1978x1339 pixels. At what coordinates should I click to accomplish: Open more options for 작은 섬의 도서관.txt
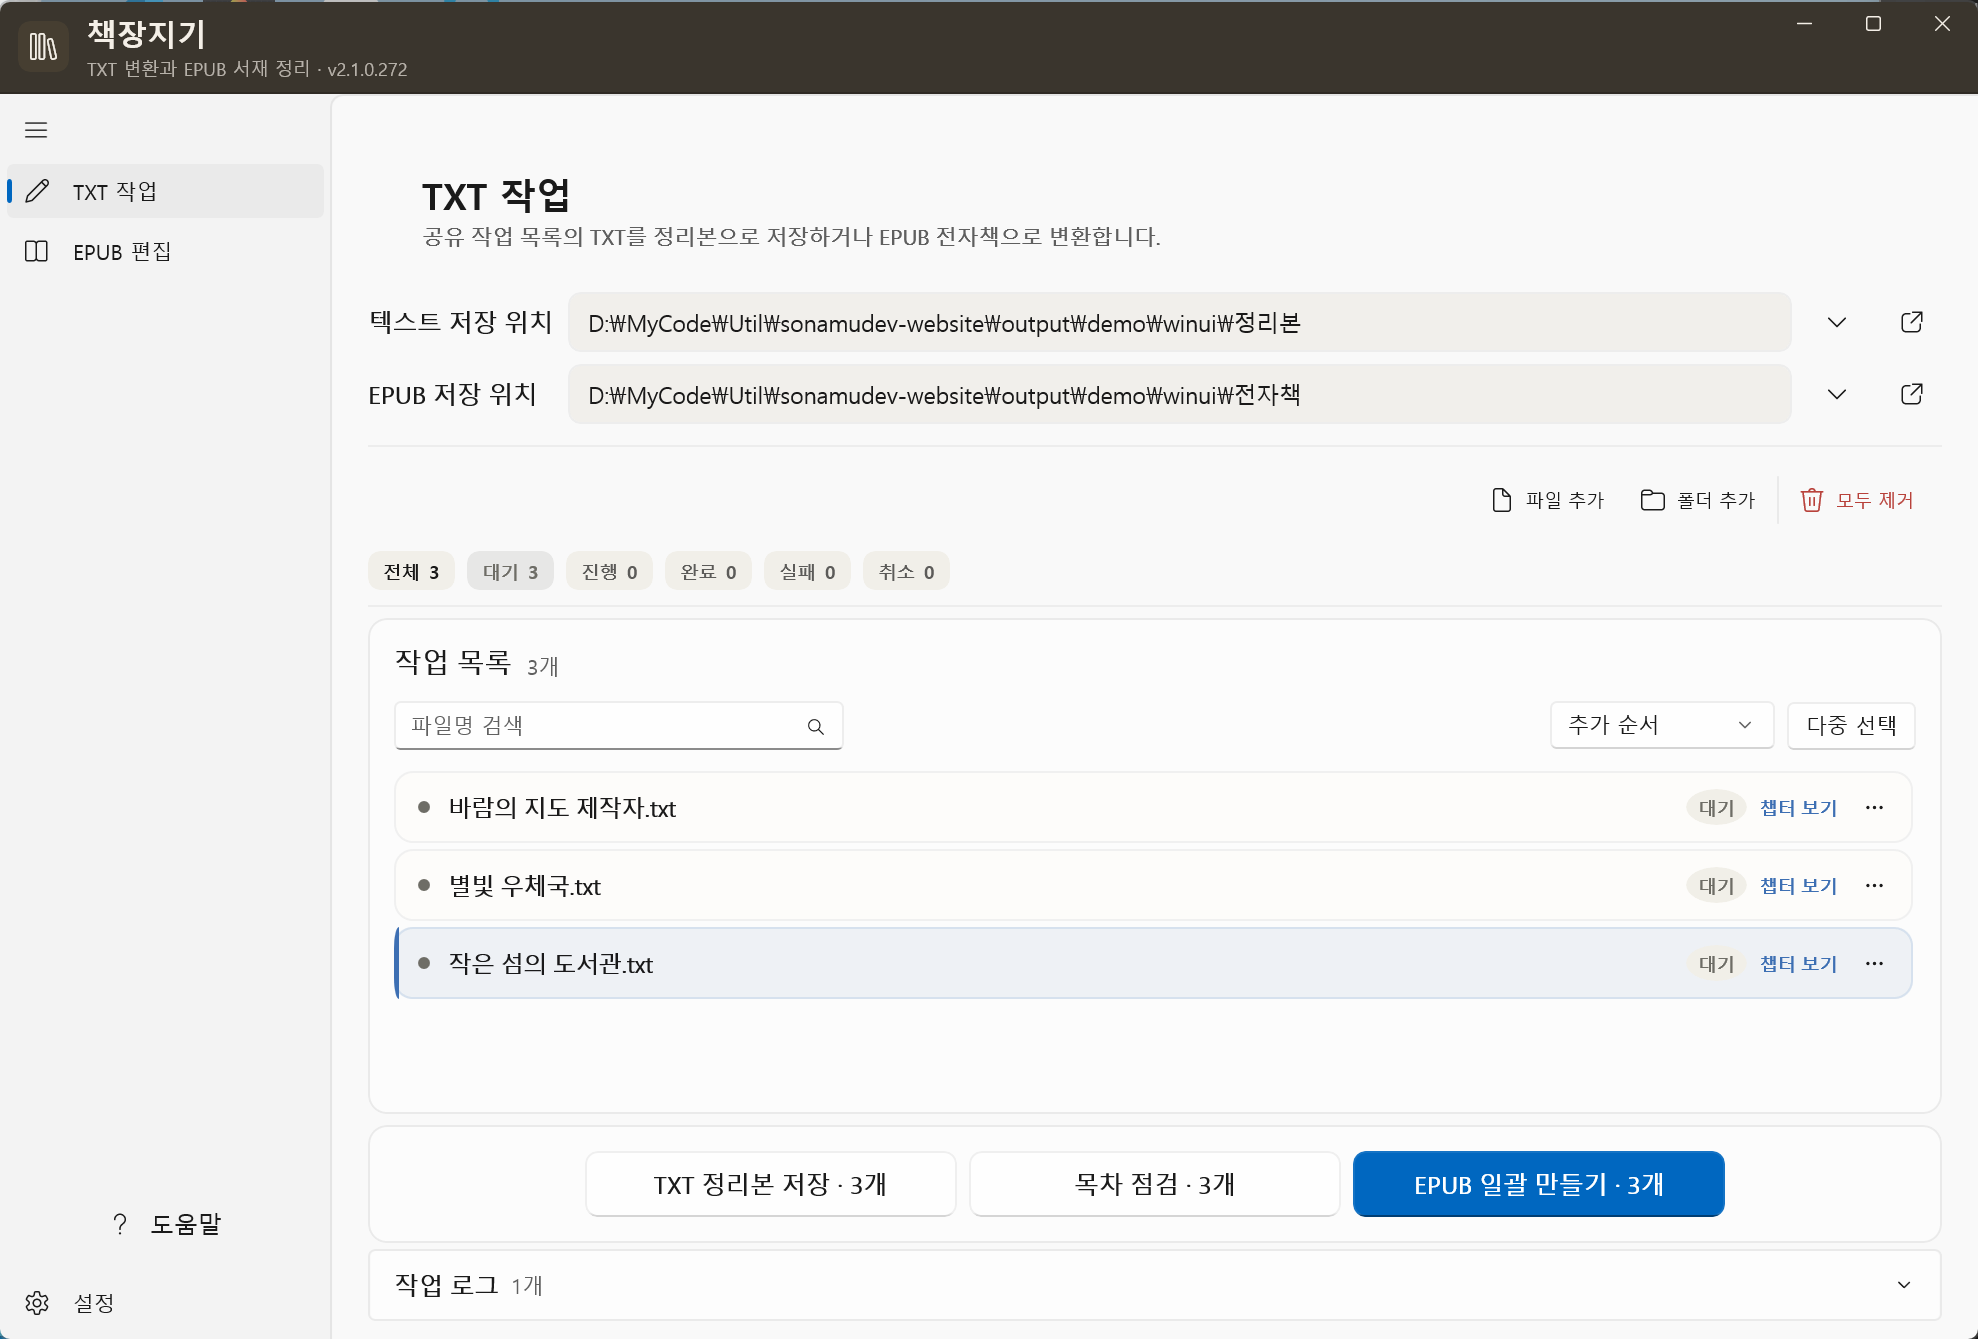click(1874, 964)
